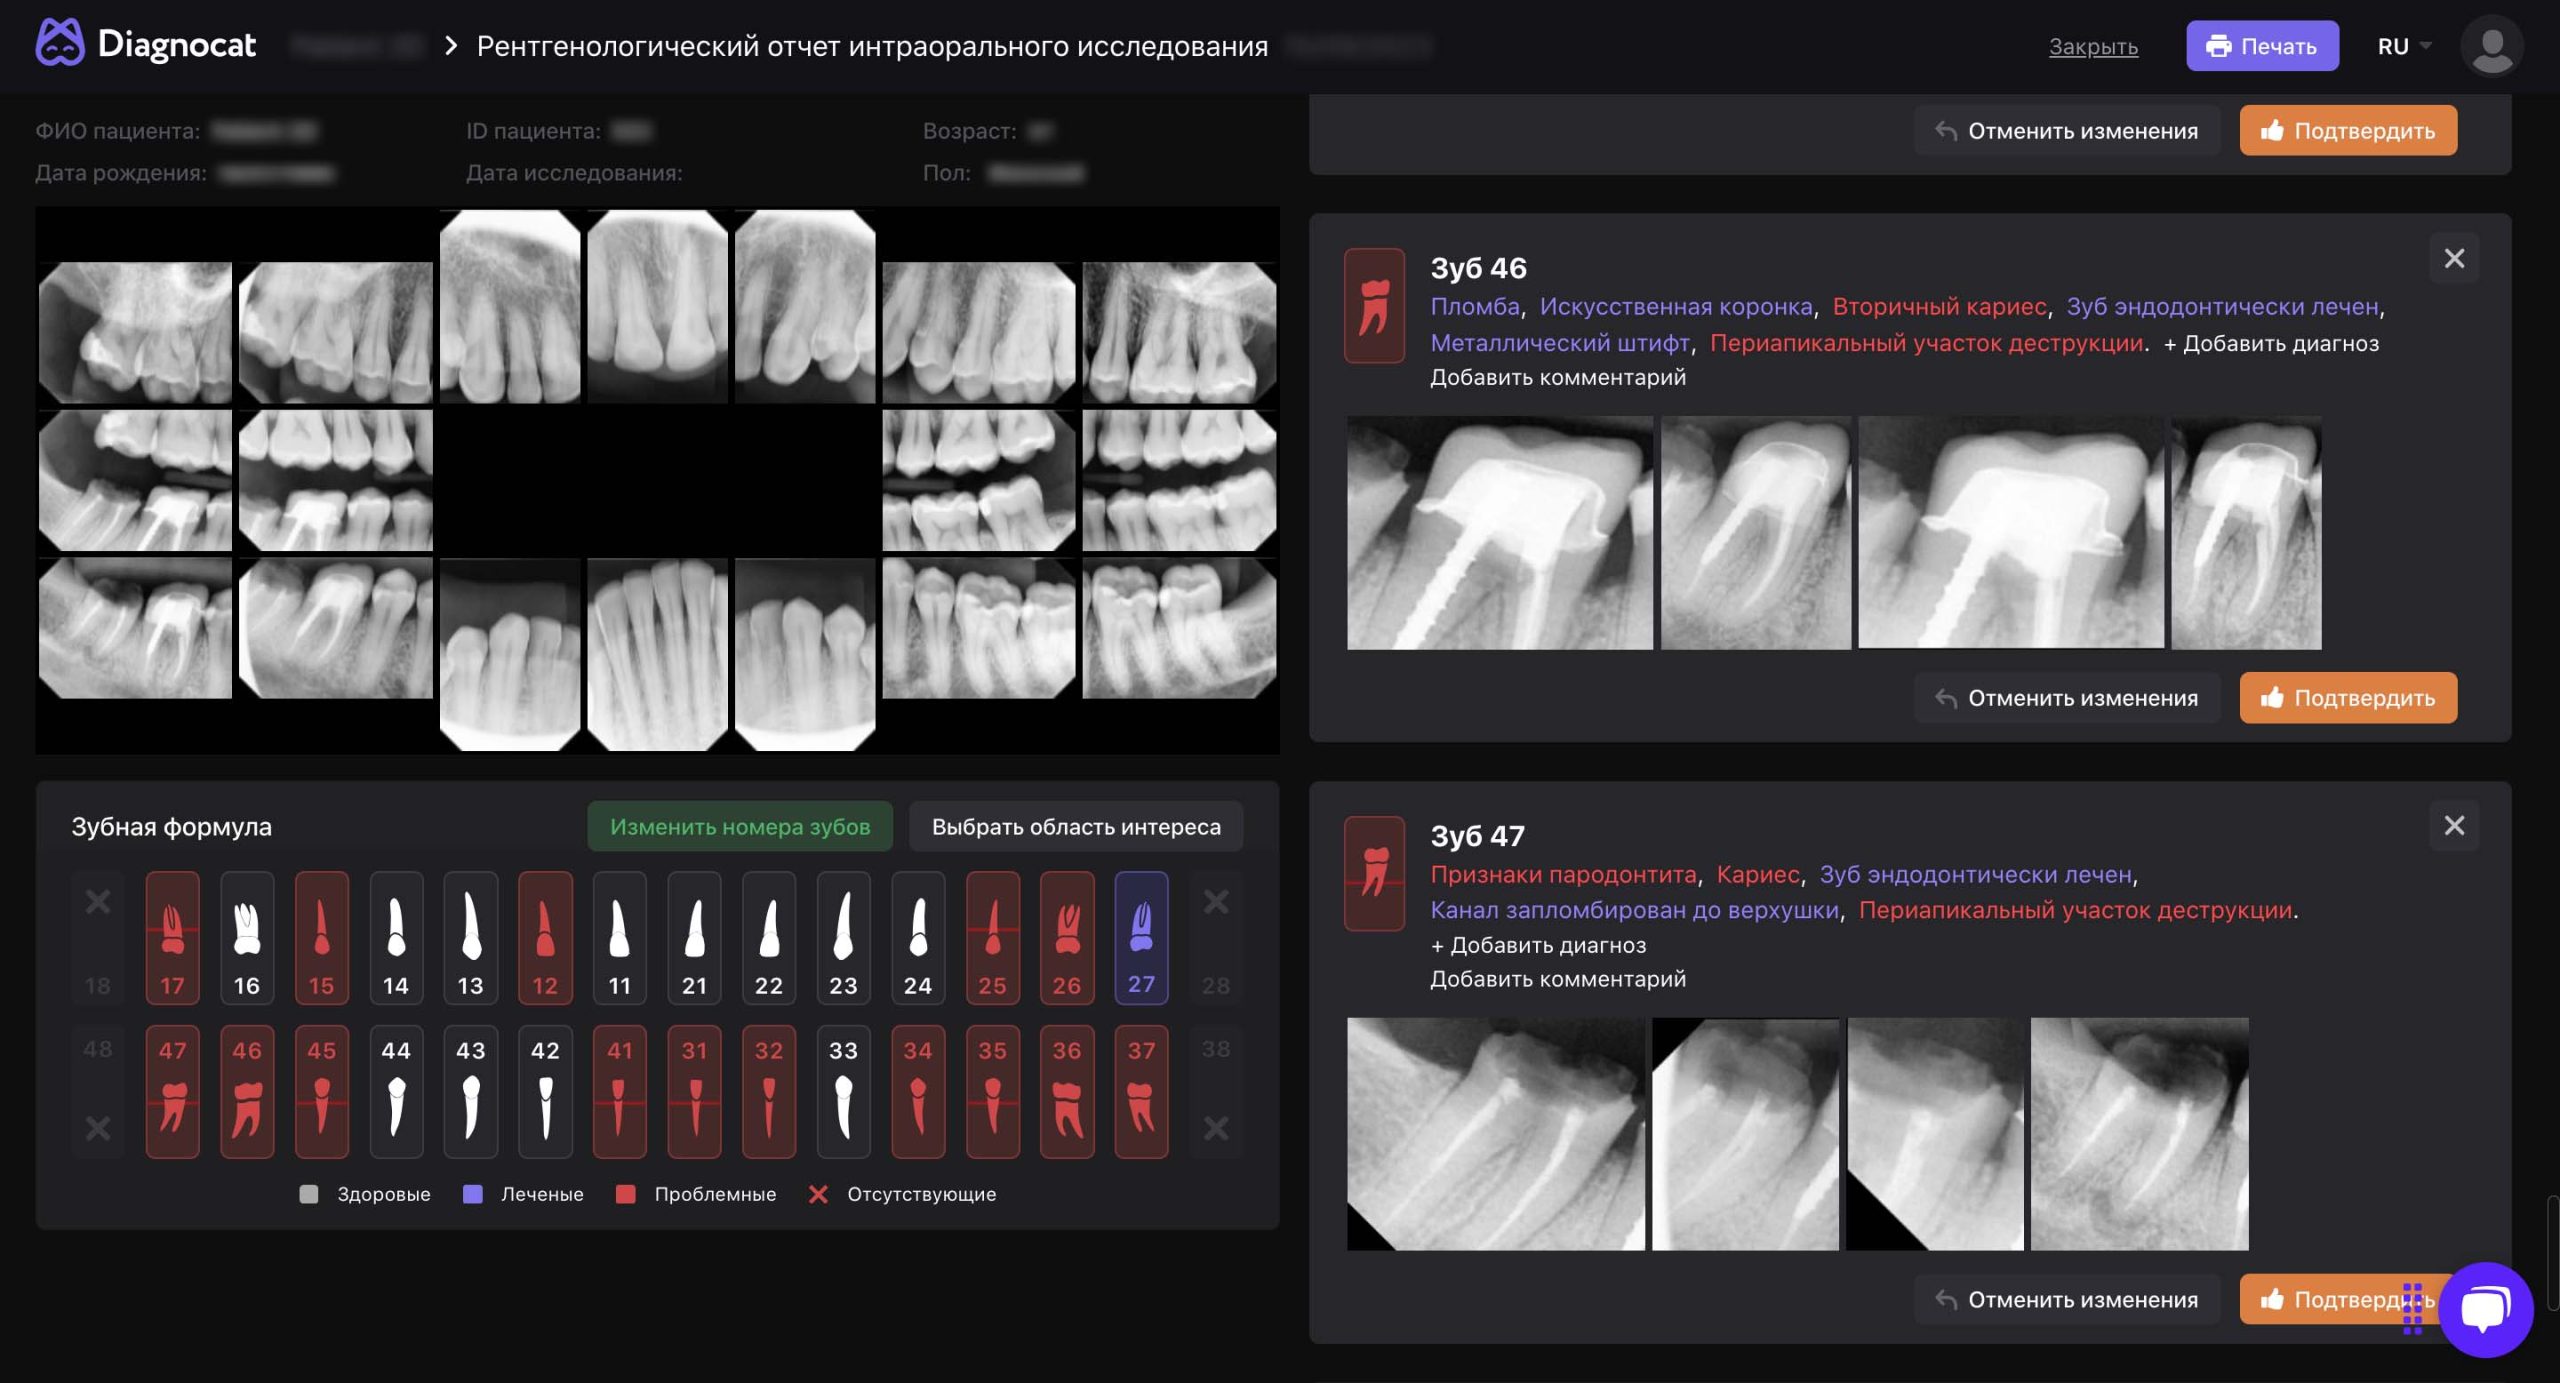
Task: Click Выбрать область интереса button
Action: (x=1075, y=826)
